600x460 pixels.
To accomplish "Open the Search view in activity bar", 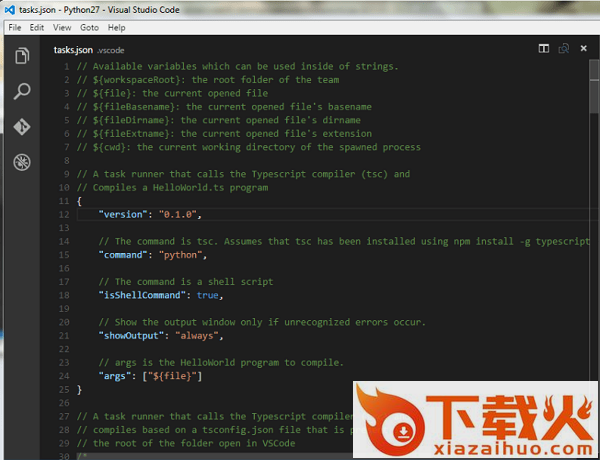I will point(21,92).
